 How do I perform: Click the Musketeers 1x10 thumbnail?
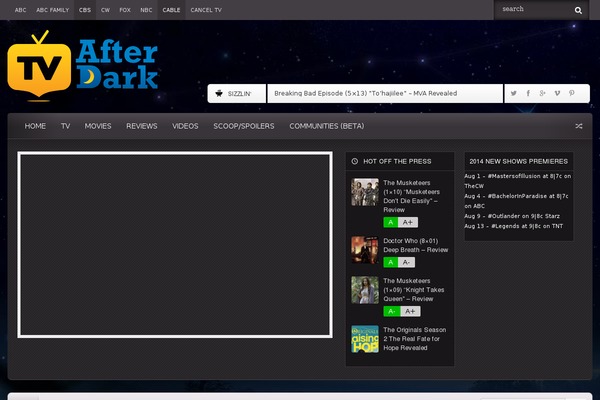coord(365,192)
